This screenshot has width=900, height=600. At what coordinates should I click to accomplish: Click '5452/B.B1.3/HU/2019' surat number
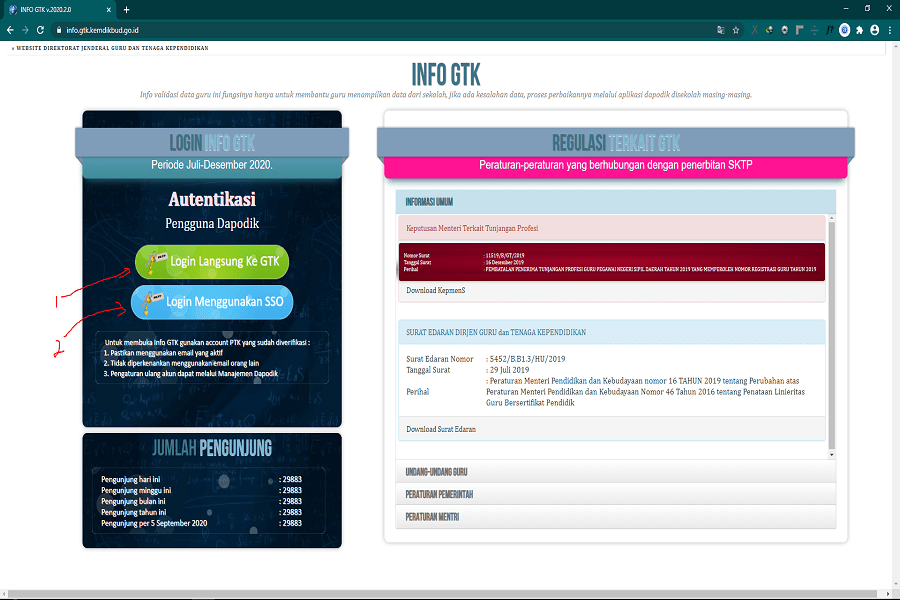[527, 359]
